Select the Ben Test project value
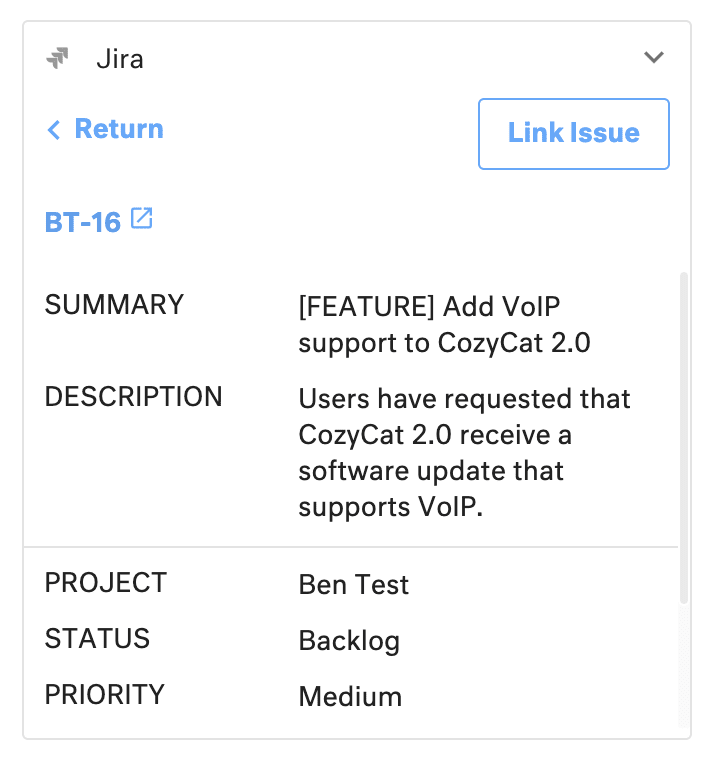This screenshot has width=710, height=760. pos(354,585)
